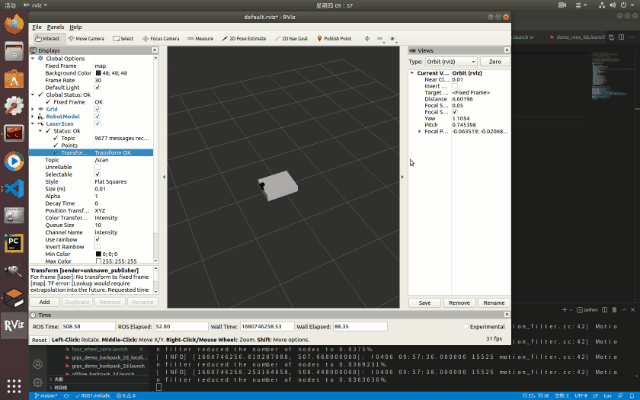The image size is (640, 400).
Task: Enable the Invert Rainbow checkbox
Action: pos(97,247)
